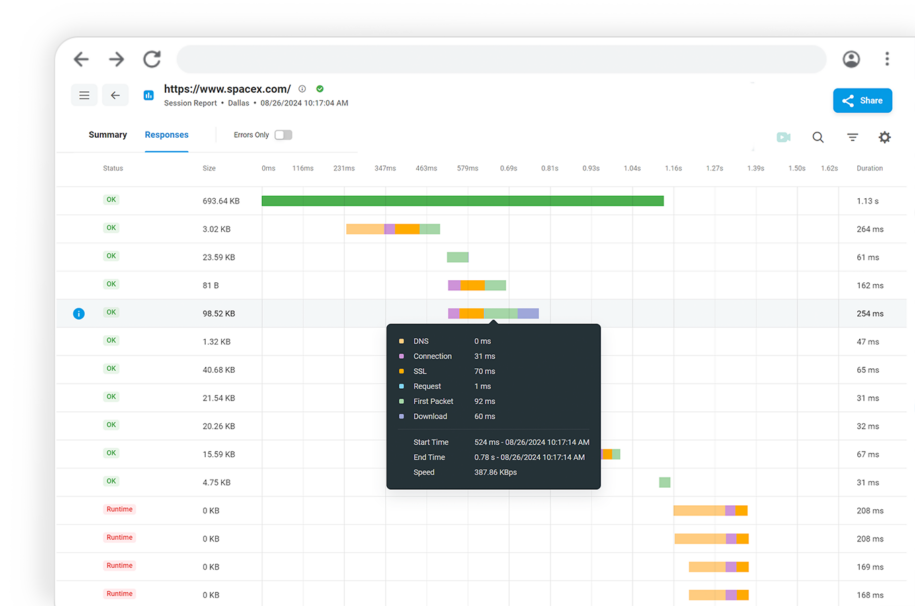Image resolution: width=915 pixels, height=606 pixels.
Task: Open the filter options icon
Action: click(x=850, y=137)
